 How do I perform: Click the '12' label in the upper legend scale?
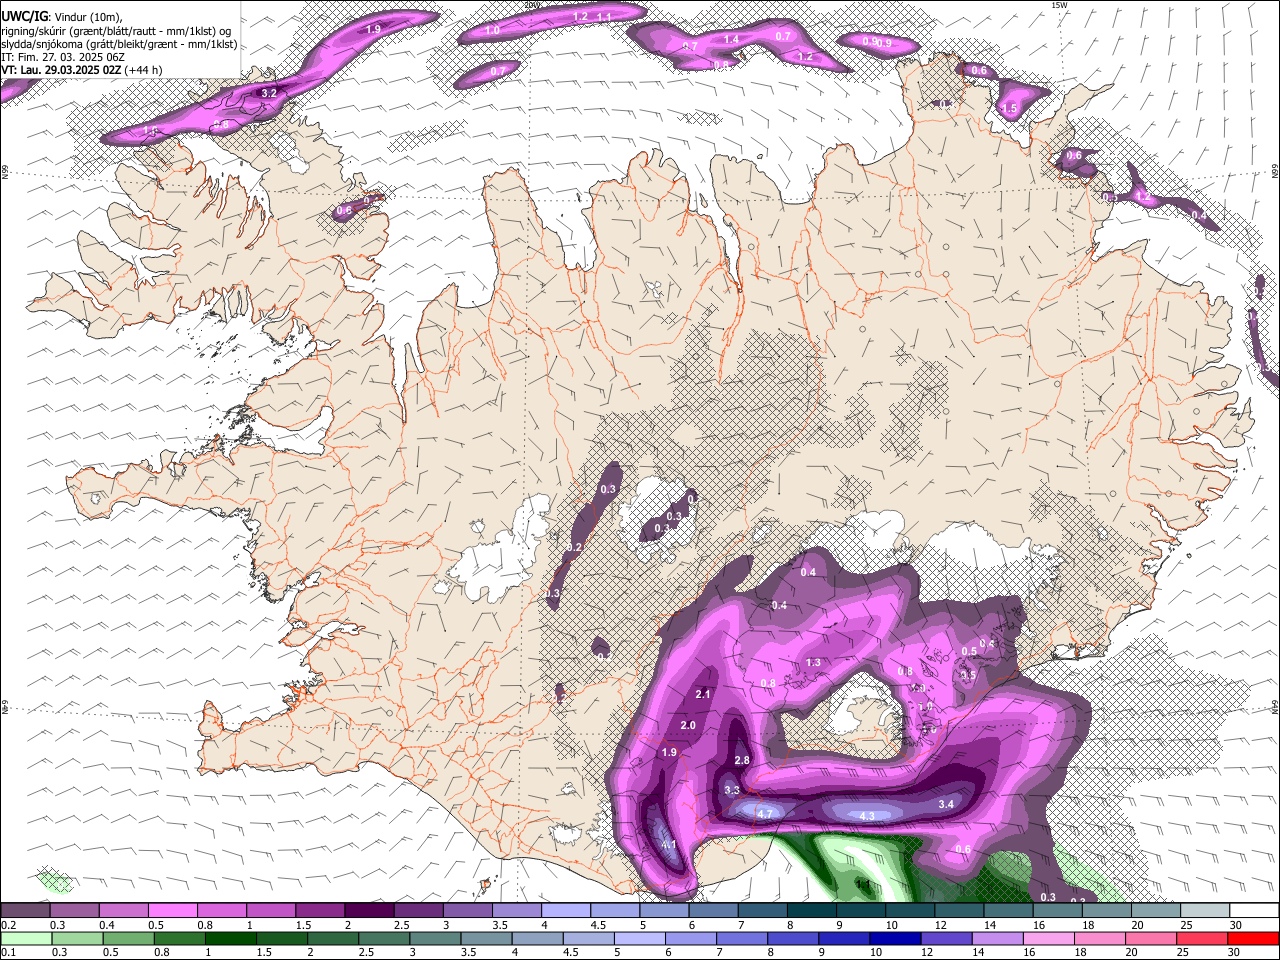click(940, 925)
